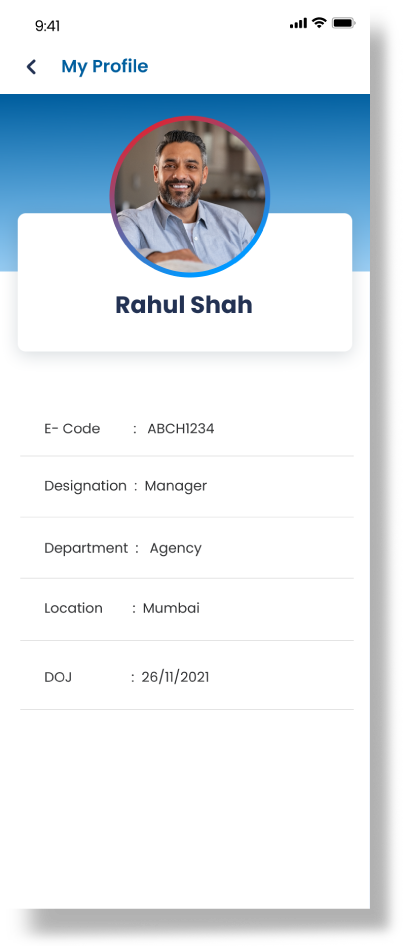Open Rahul Shah's profile photo
This screenshot has height=946, width=403.
pos(190,196)
